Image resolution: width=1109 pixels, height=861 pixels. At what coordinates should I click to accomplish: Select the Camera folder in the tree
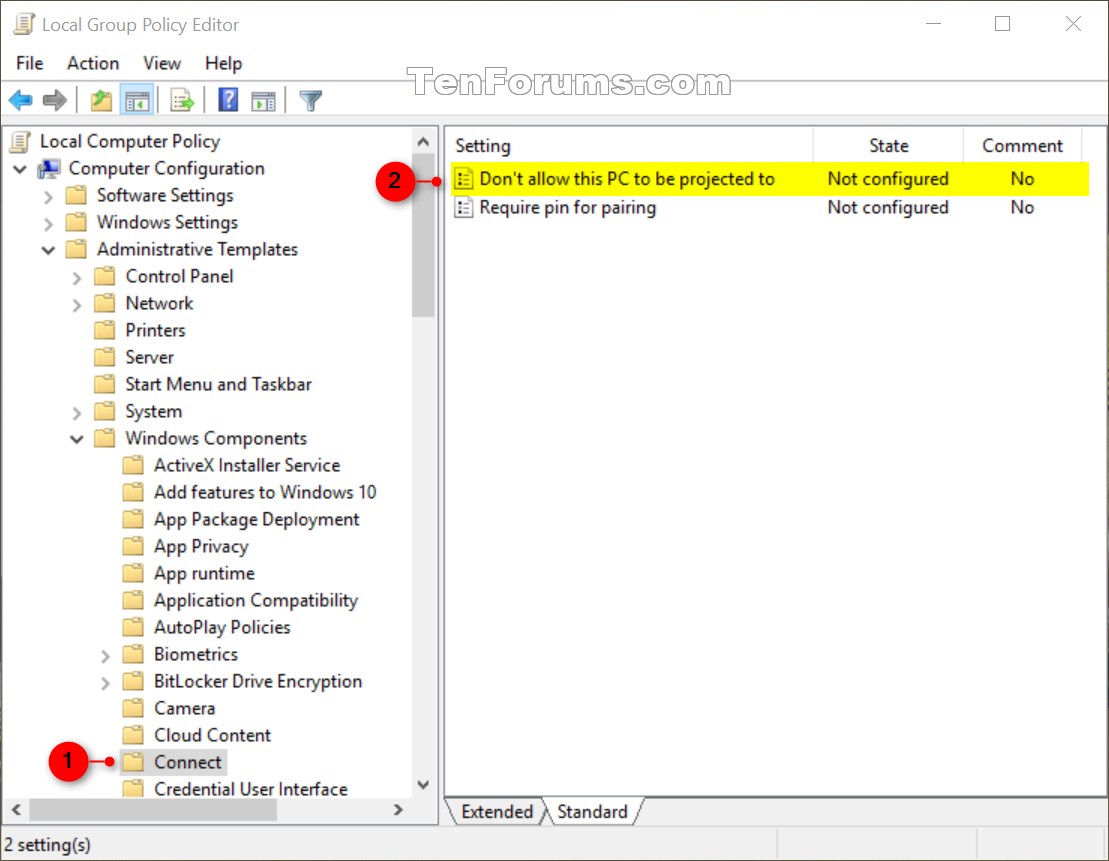pyautogui.click(x=184, y=707)
